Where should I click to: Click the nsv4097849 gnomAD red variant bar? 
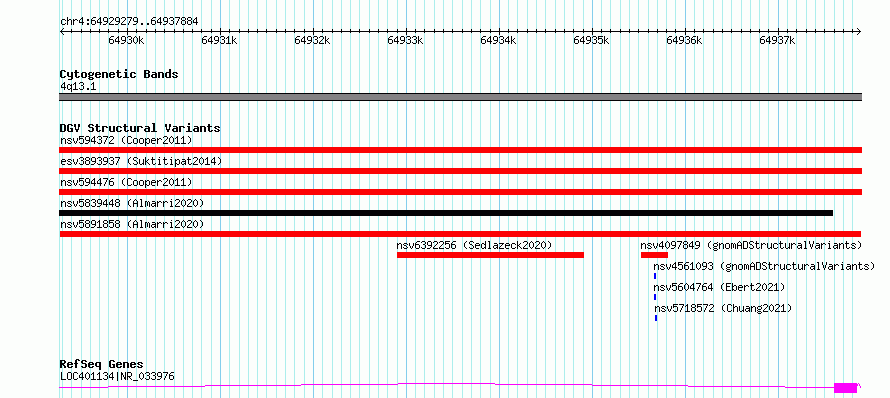[x=654, y=255]
